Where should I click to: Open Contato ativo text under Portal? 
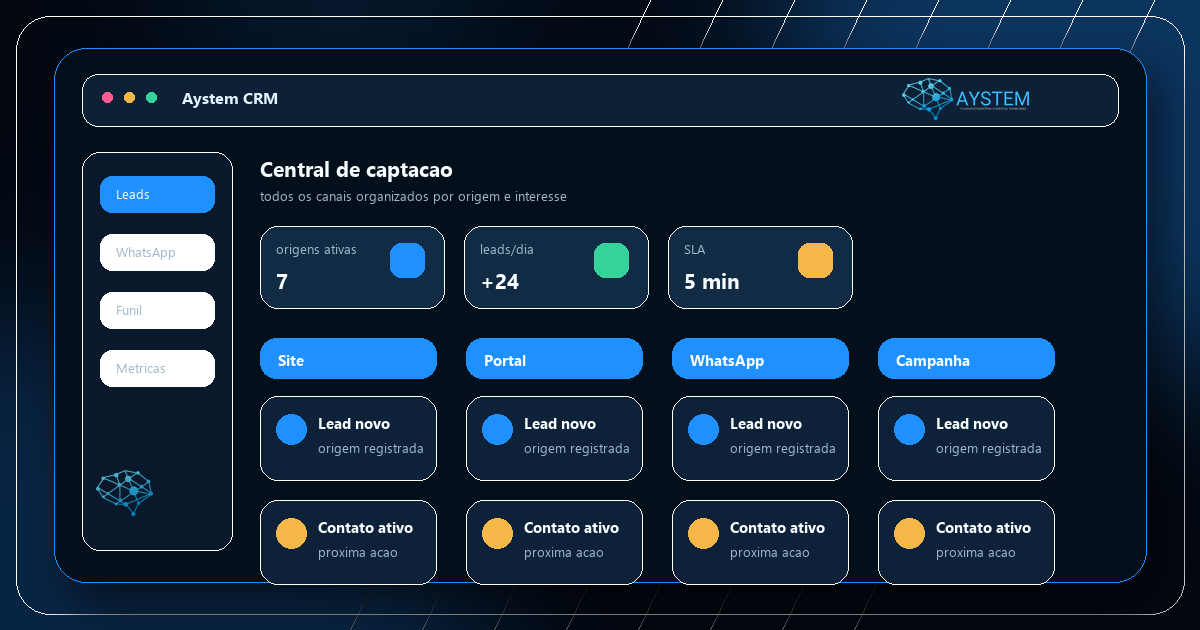point(571,528)
